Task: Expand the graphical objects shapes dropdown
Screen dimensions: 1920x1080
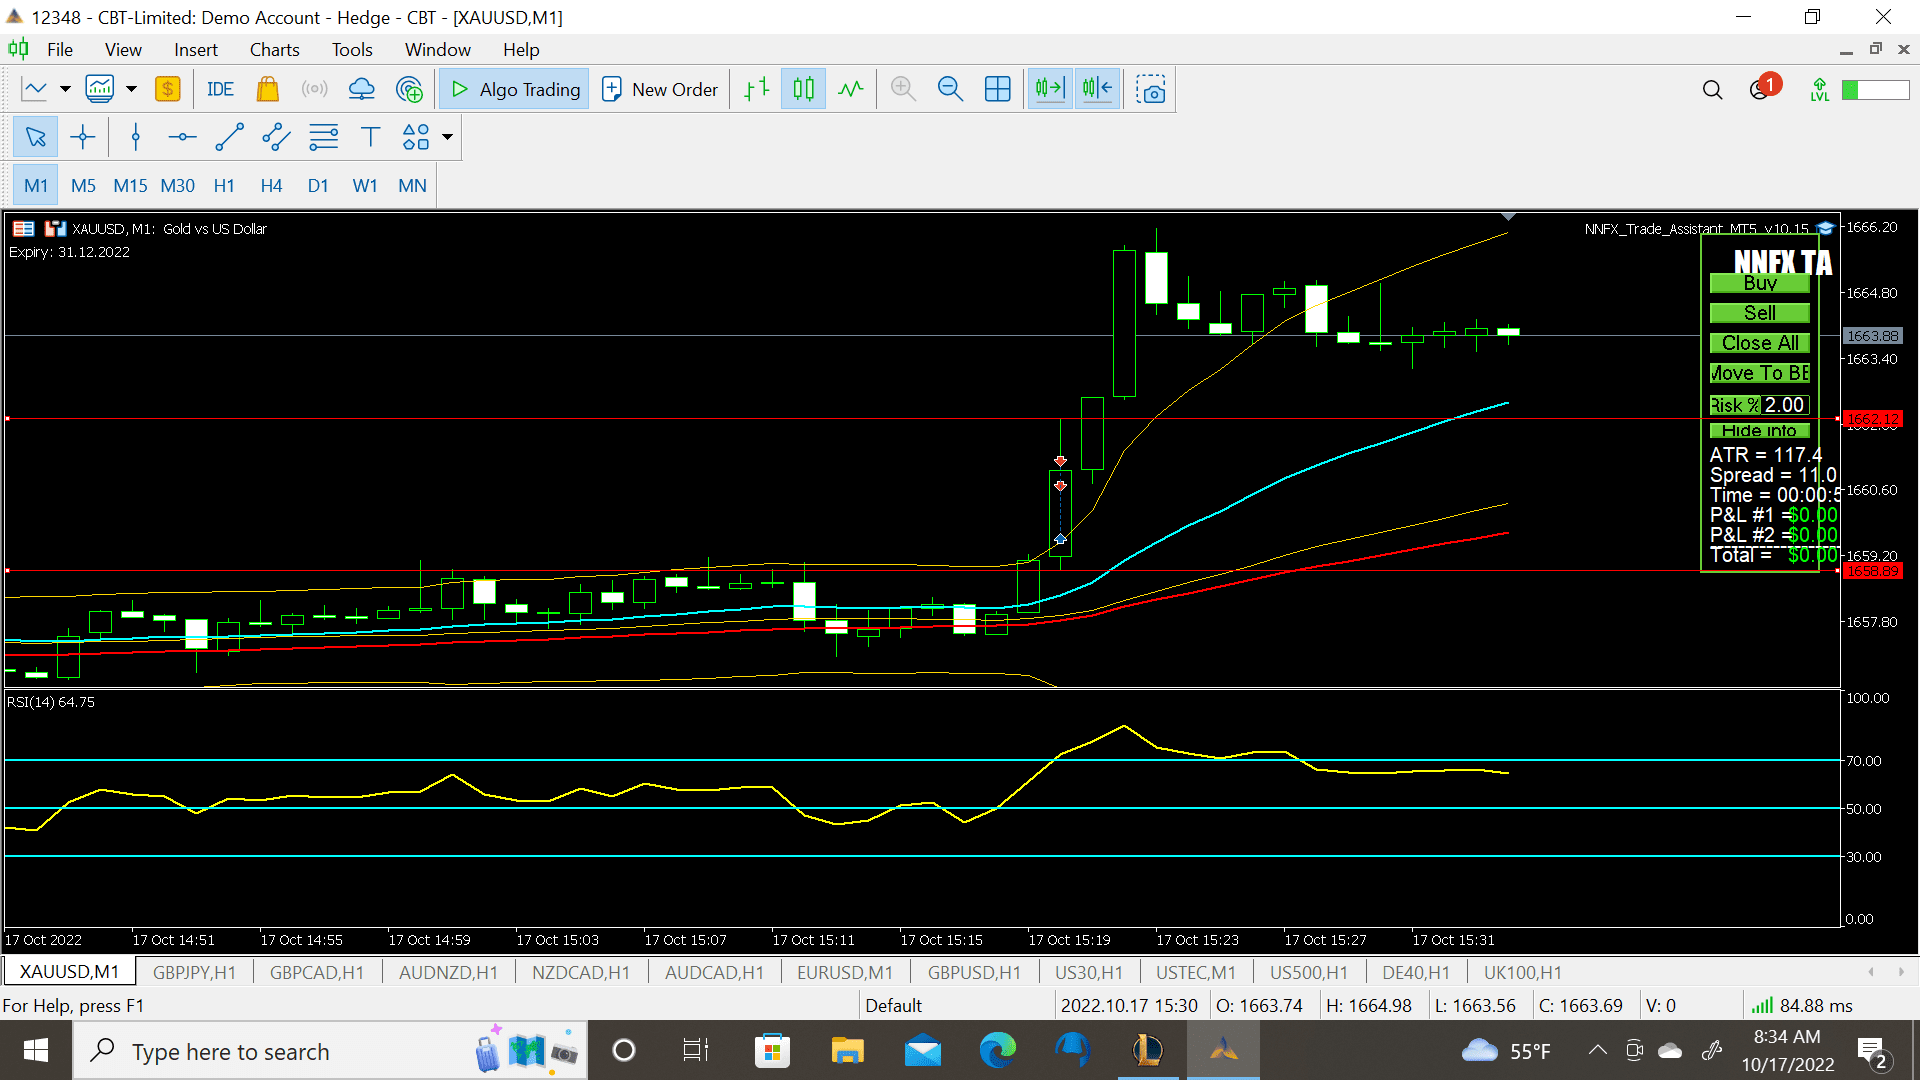Action: point(447,137)
